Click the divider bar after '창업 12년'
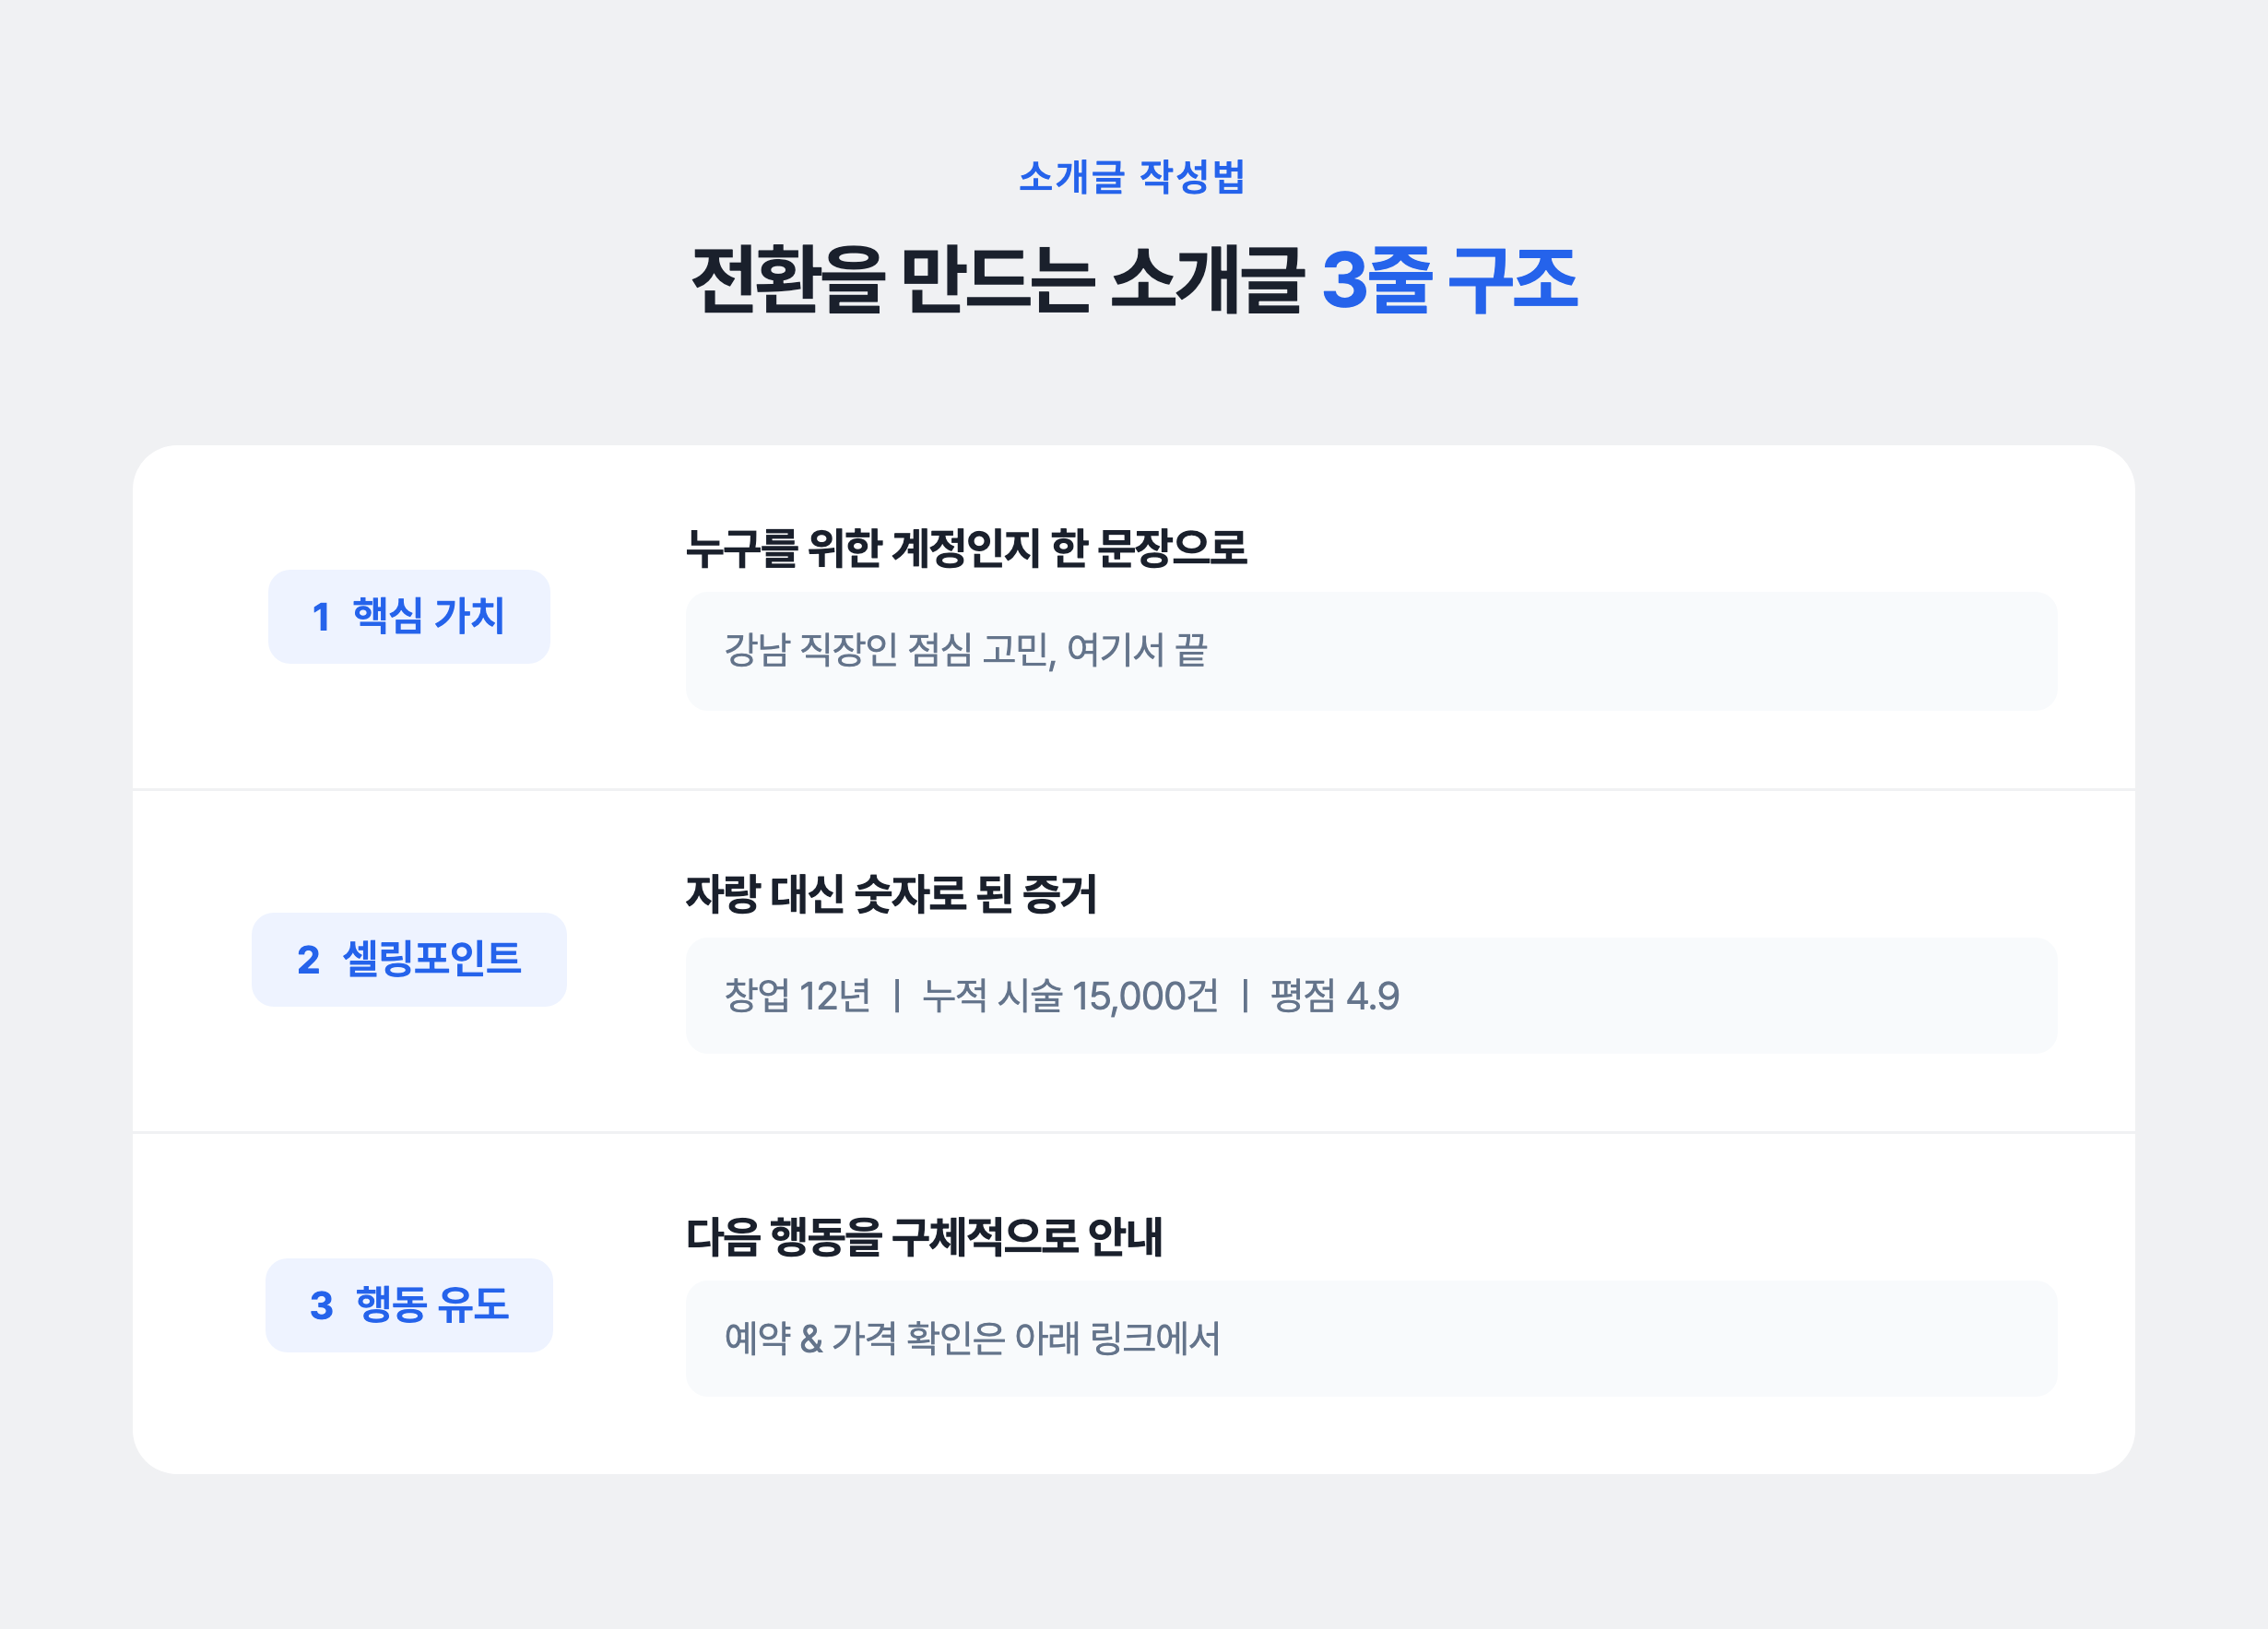The height and width of the screenshot is (1629, 2268). [897, 996]
